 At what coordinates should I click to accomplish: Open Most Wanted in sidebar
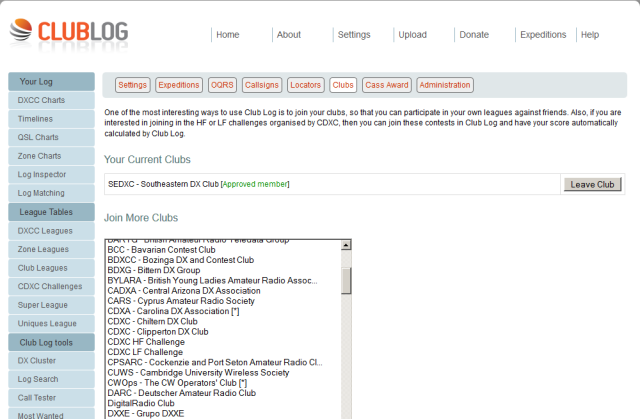pos(51,414)
